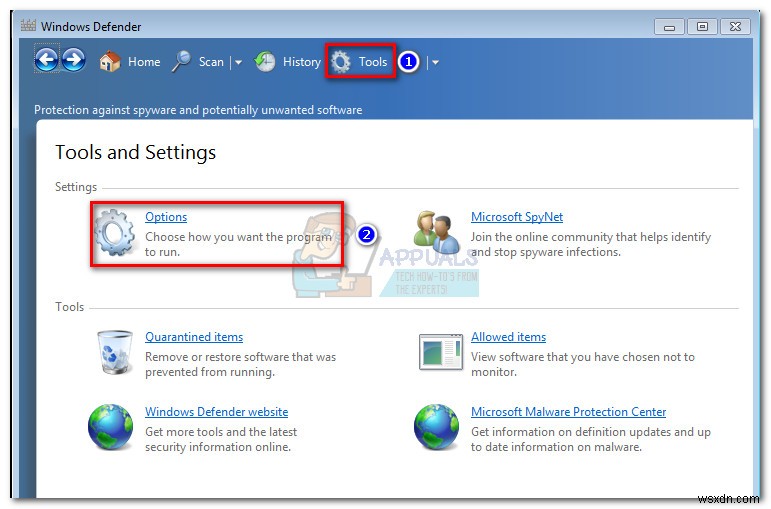
Task: Start a scan via the magnifier icon
Action: tap(181, 62)
